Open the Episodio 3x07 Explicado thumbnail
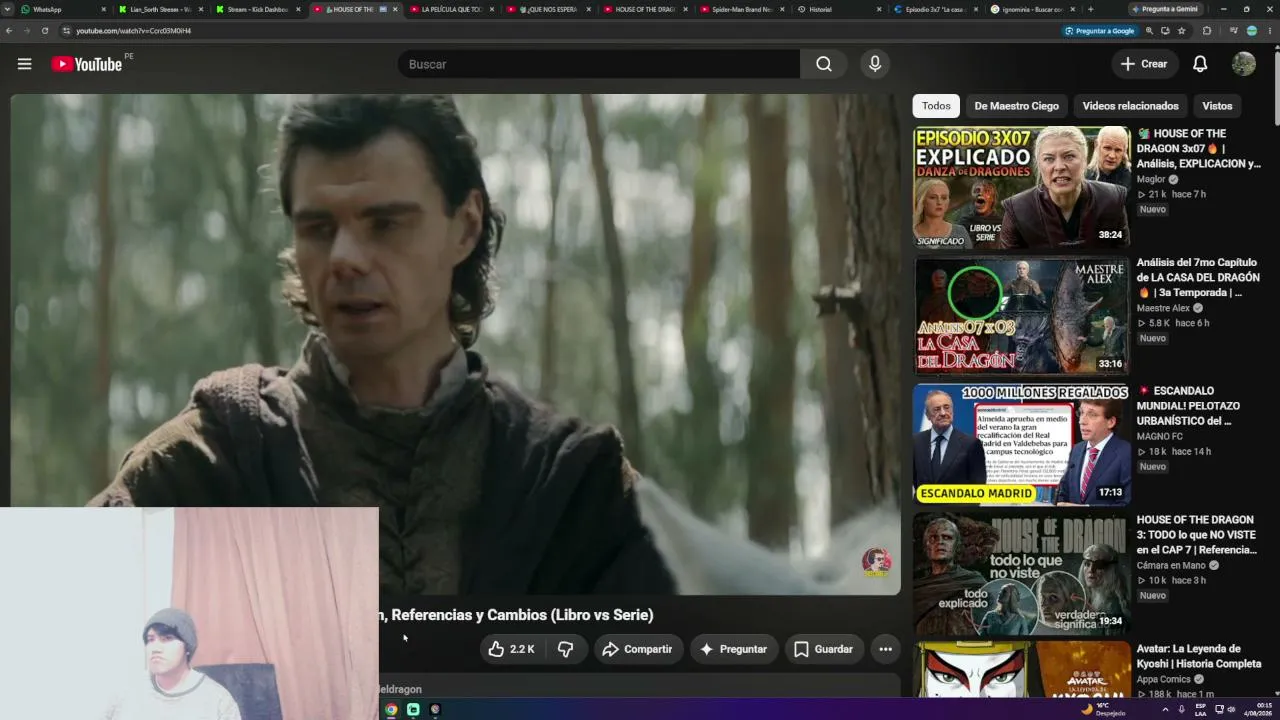1280x720 pixels. click(x=1021, y=186)
